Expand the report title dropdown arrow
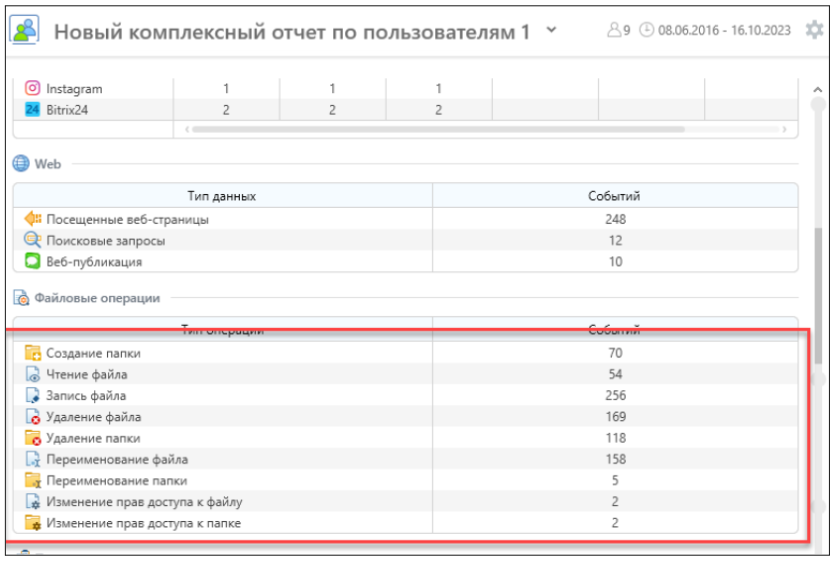Screen dimensions: 834x561 pos(551,30)
